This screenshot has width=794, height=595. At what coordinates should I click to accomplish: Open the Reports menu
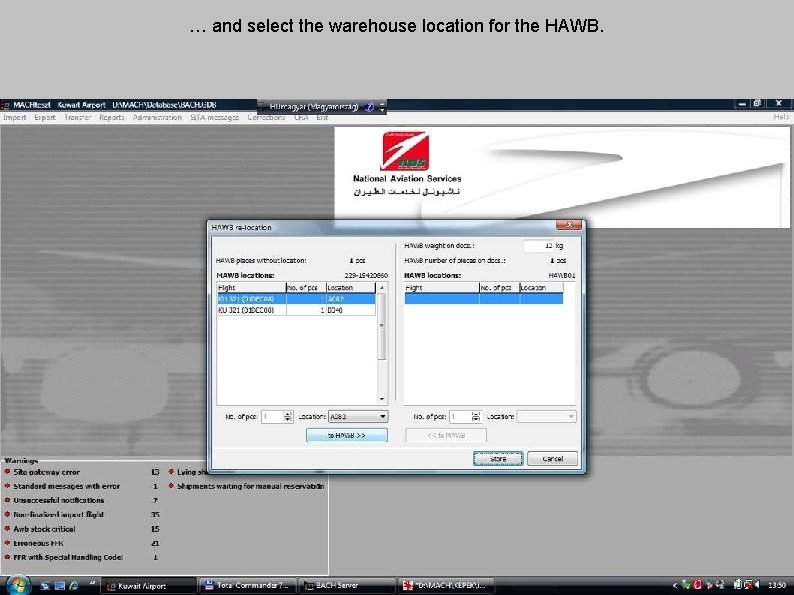pyautogui.click(x=111, y=117)
